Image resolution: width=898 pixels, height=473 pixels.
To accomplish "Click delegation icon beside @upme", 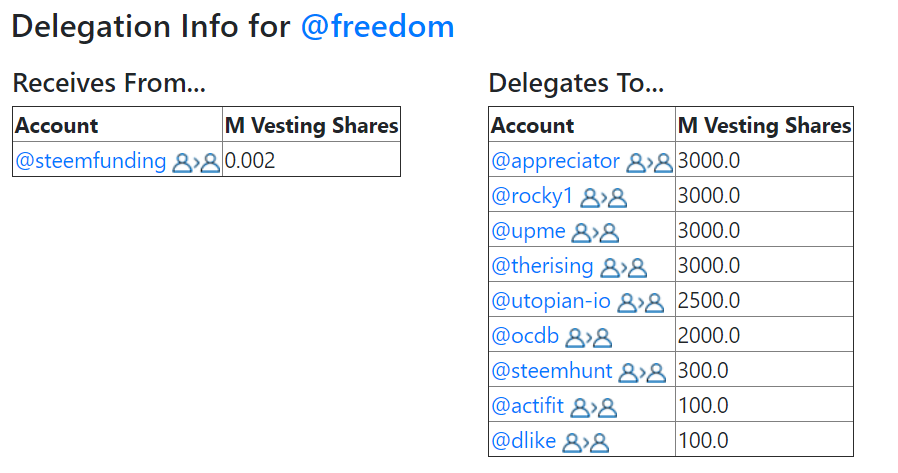I will pyautogui.click(x=596, y=233).
